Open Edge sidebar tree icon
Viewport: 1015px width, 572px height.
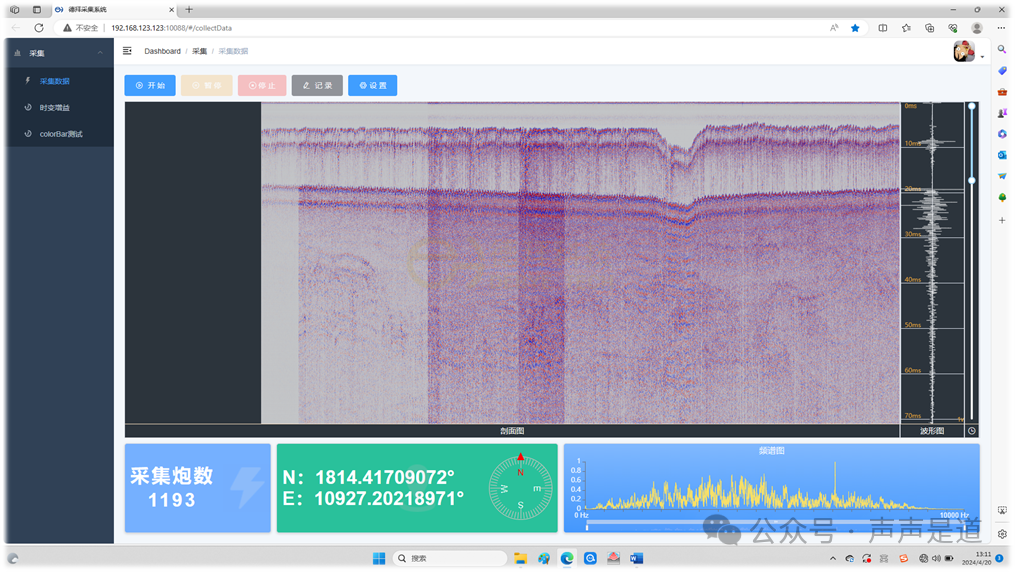tap(1002, 197)
